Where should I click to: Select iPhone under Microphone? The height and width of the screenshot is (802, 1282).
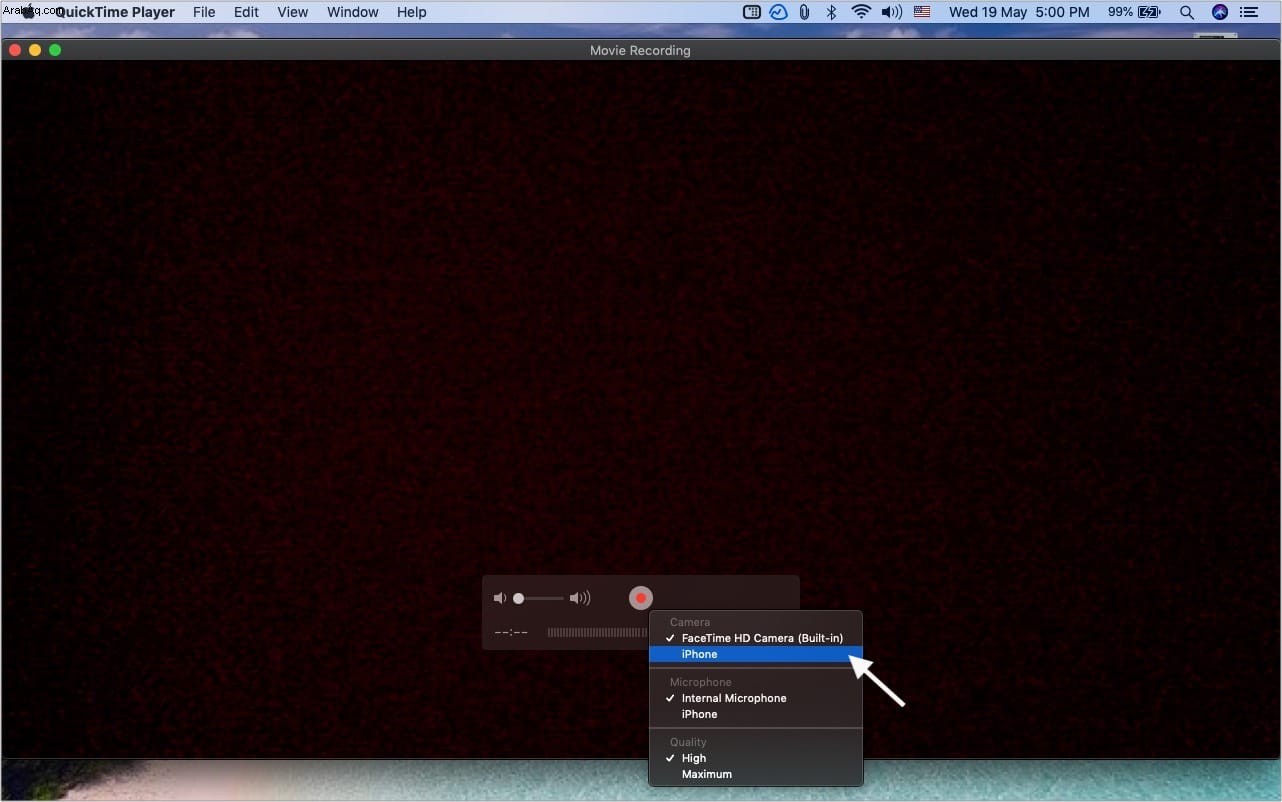tap(755, 714)
